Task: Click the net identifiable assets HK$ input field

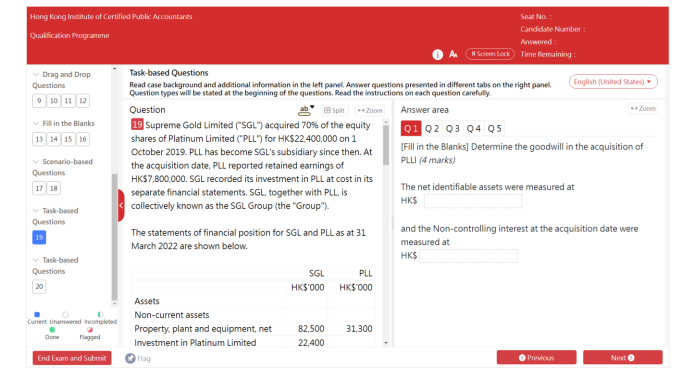Action: pos(473,201)
